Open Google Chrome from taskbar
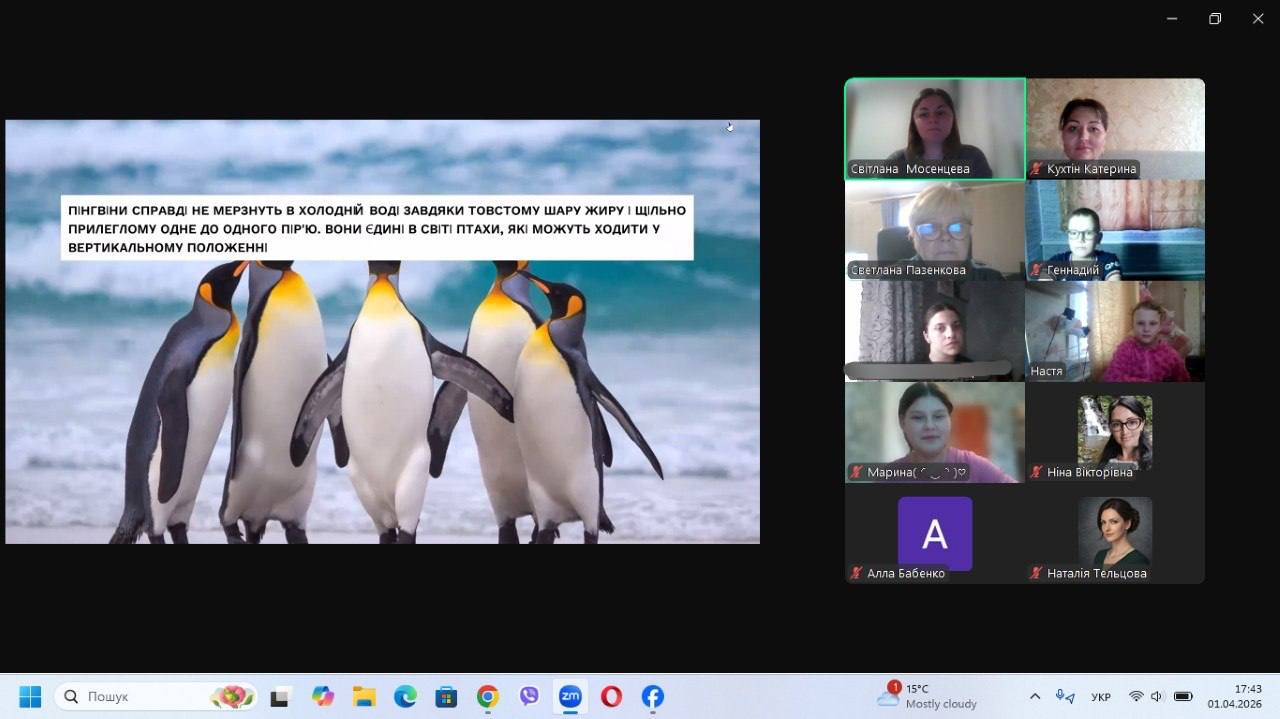 [487, 696]
